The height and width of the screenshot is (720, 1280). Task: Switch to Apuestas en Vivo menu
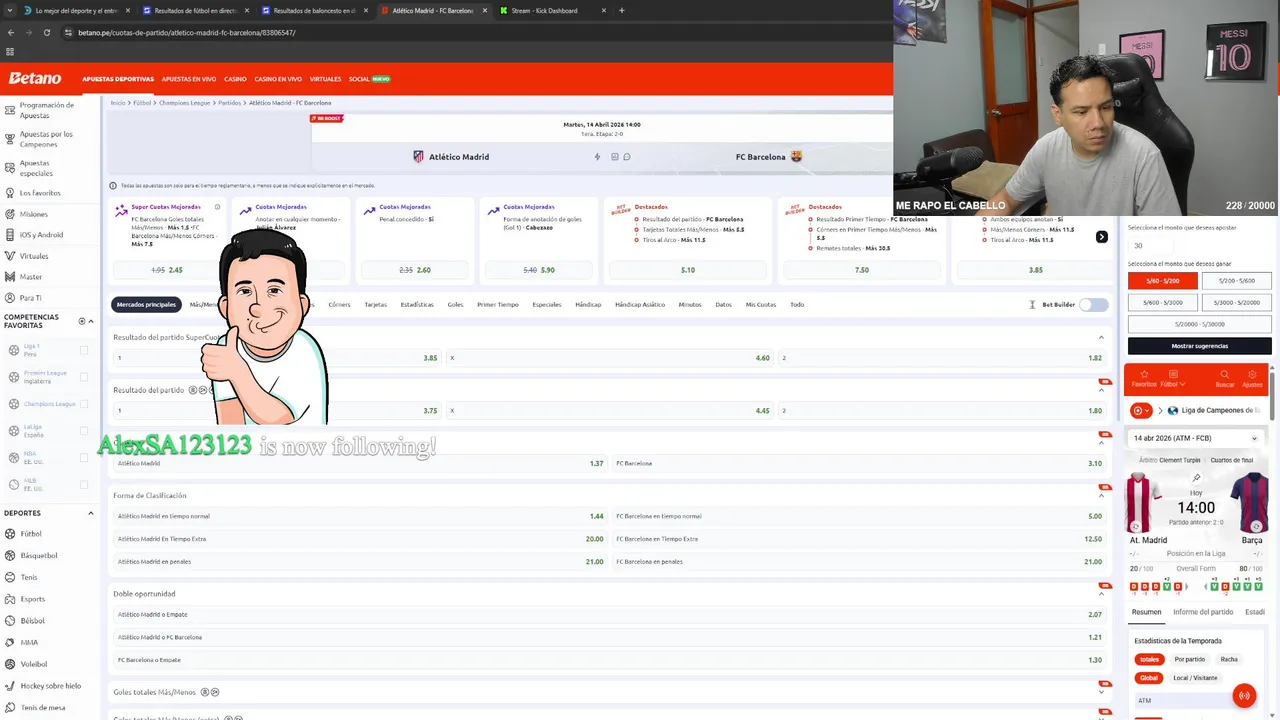[x=189, y=79]
